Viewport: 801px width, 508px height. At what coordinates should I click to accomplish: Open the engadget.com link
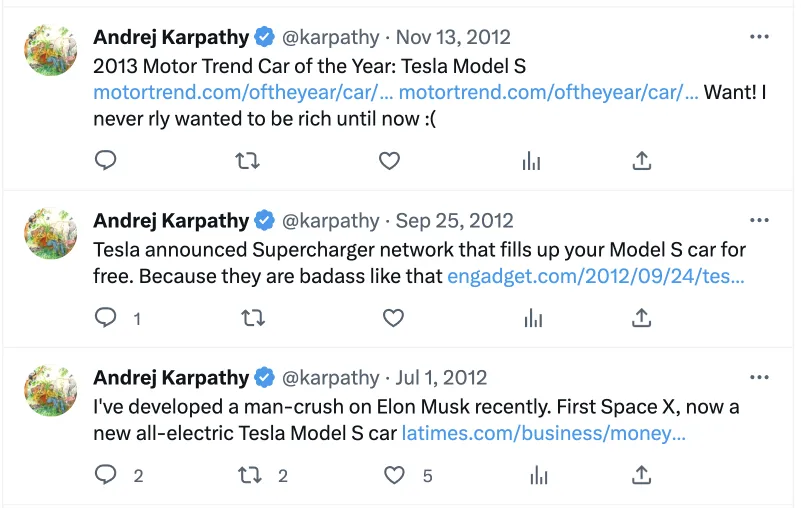point(596,275)
